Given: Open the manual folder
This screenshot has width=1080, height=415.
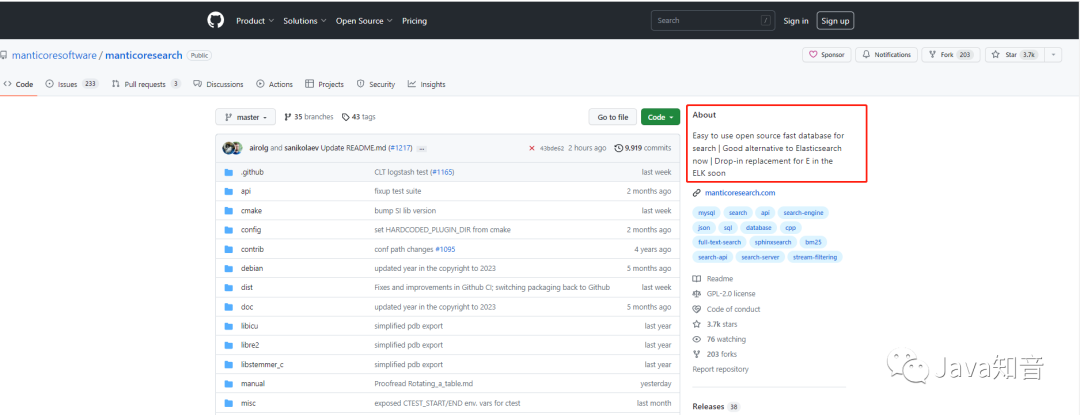Looking at the screenshot, I should point(253,383).
